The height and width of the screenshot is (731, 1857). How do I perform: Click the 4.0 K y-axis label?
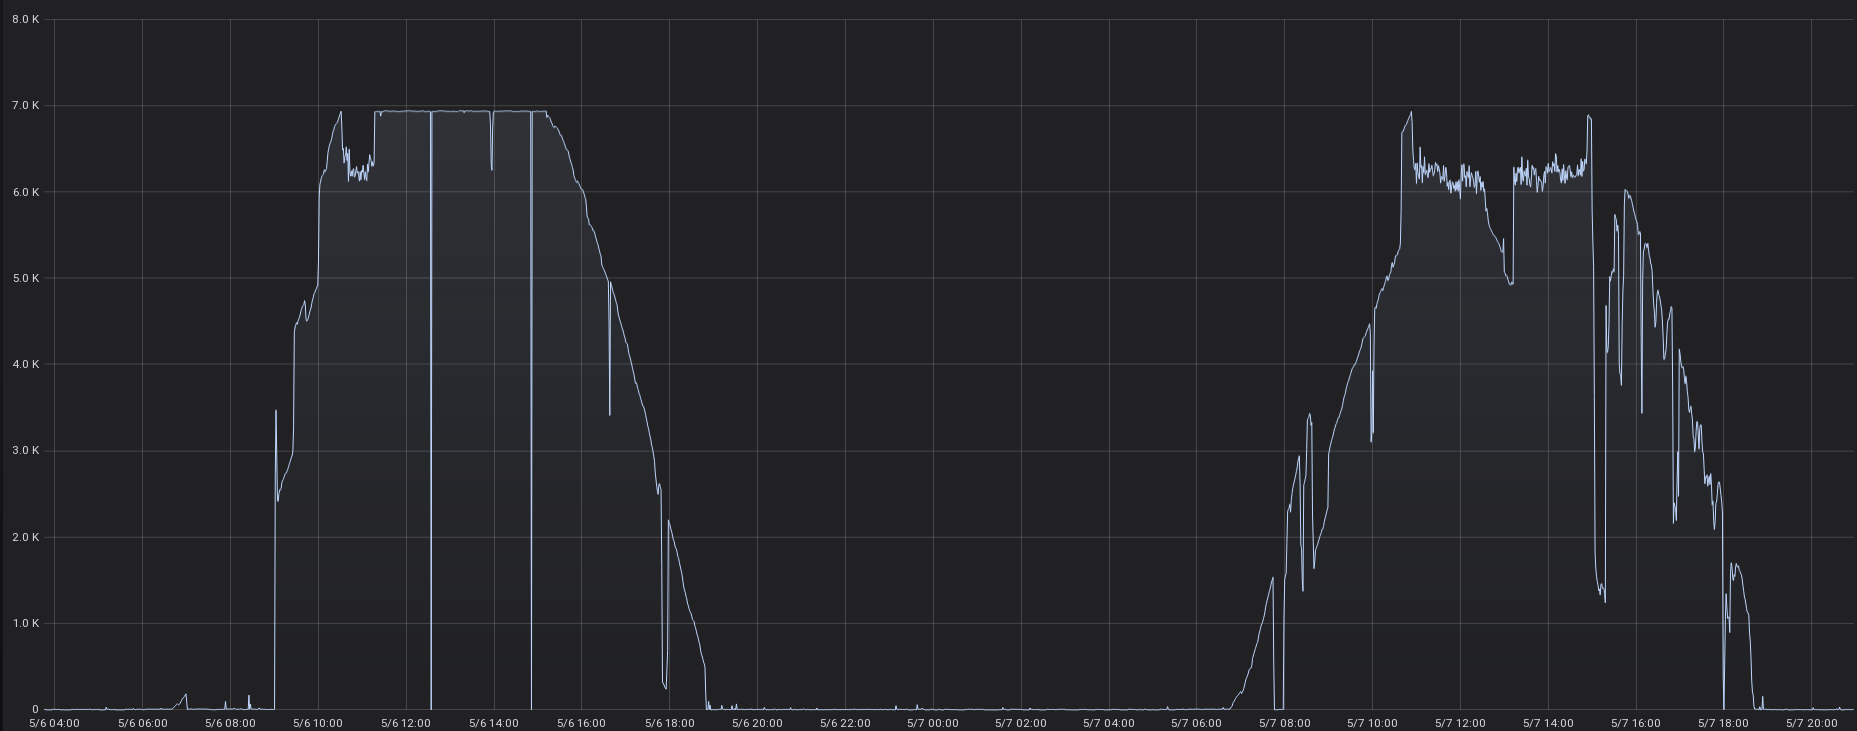pos(25,364)
